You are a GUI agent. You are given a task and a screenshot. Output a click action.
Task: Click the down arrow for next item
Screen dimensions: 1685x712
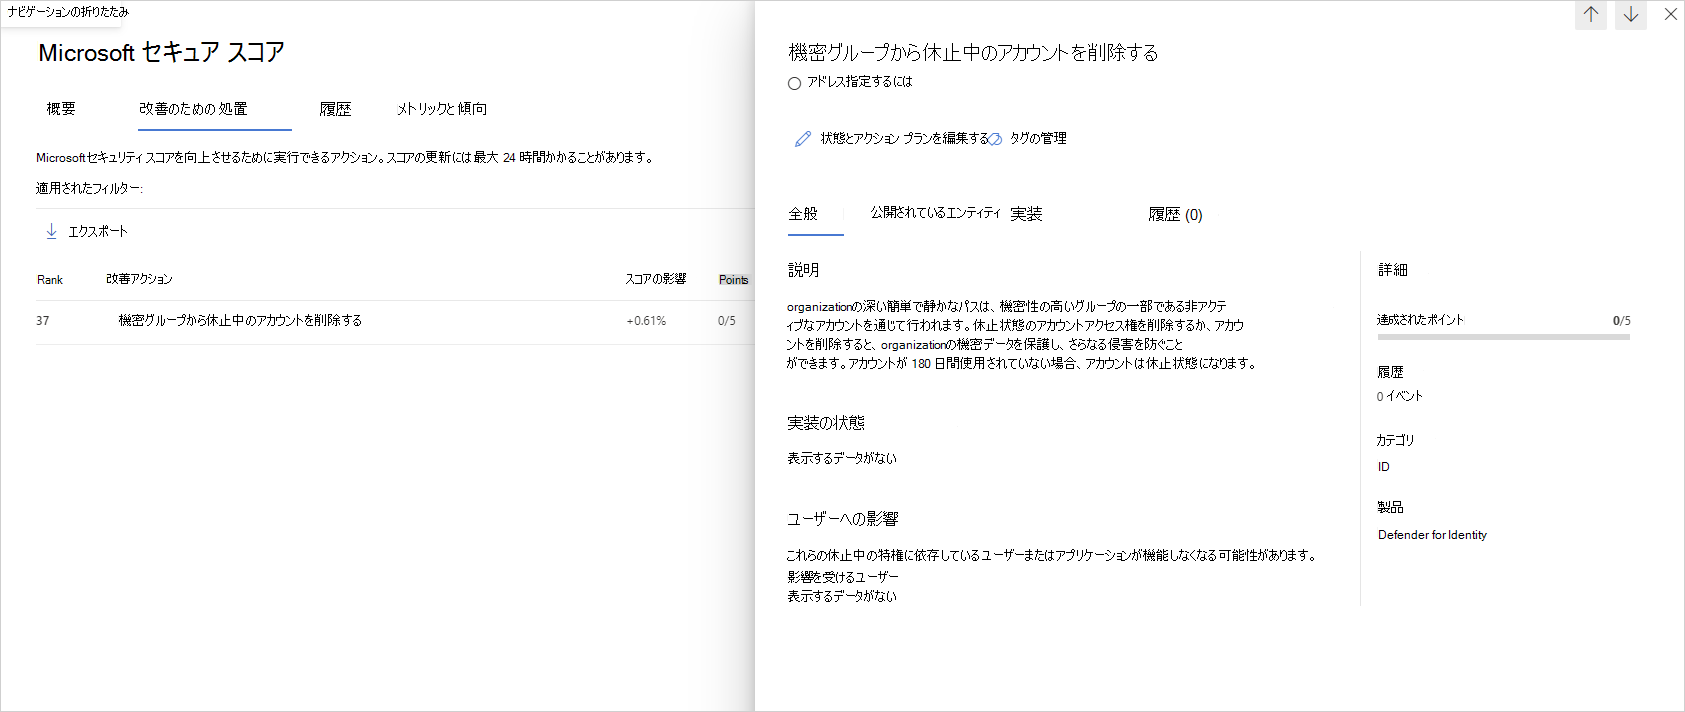coord(1630,15)
